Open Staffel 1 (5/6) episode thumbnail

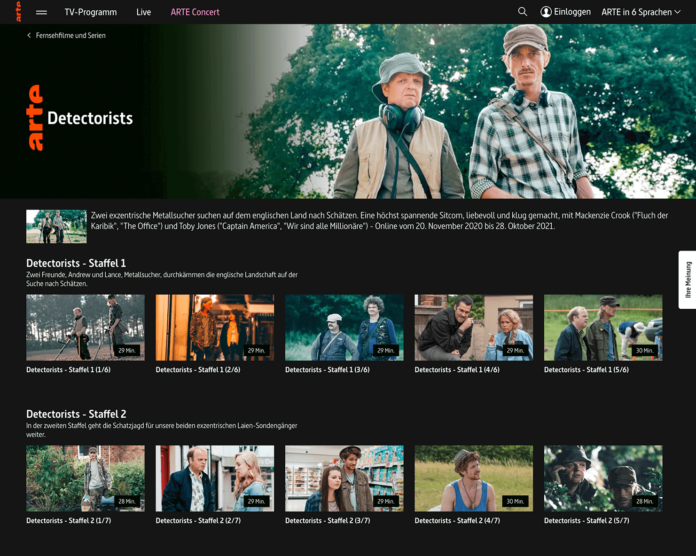pyautogui.click(x=603, y=327)
